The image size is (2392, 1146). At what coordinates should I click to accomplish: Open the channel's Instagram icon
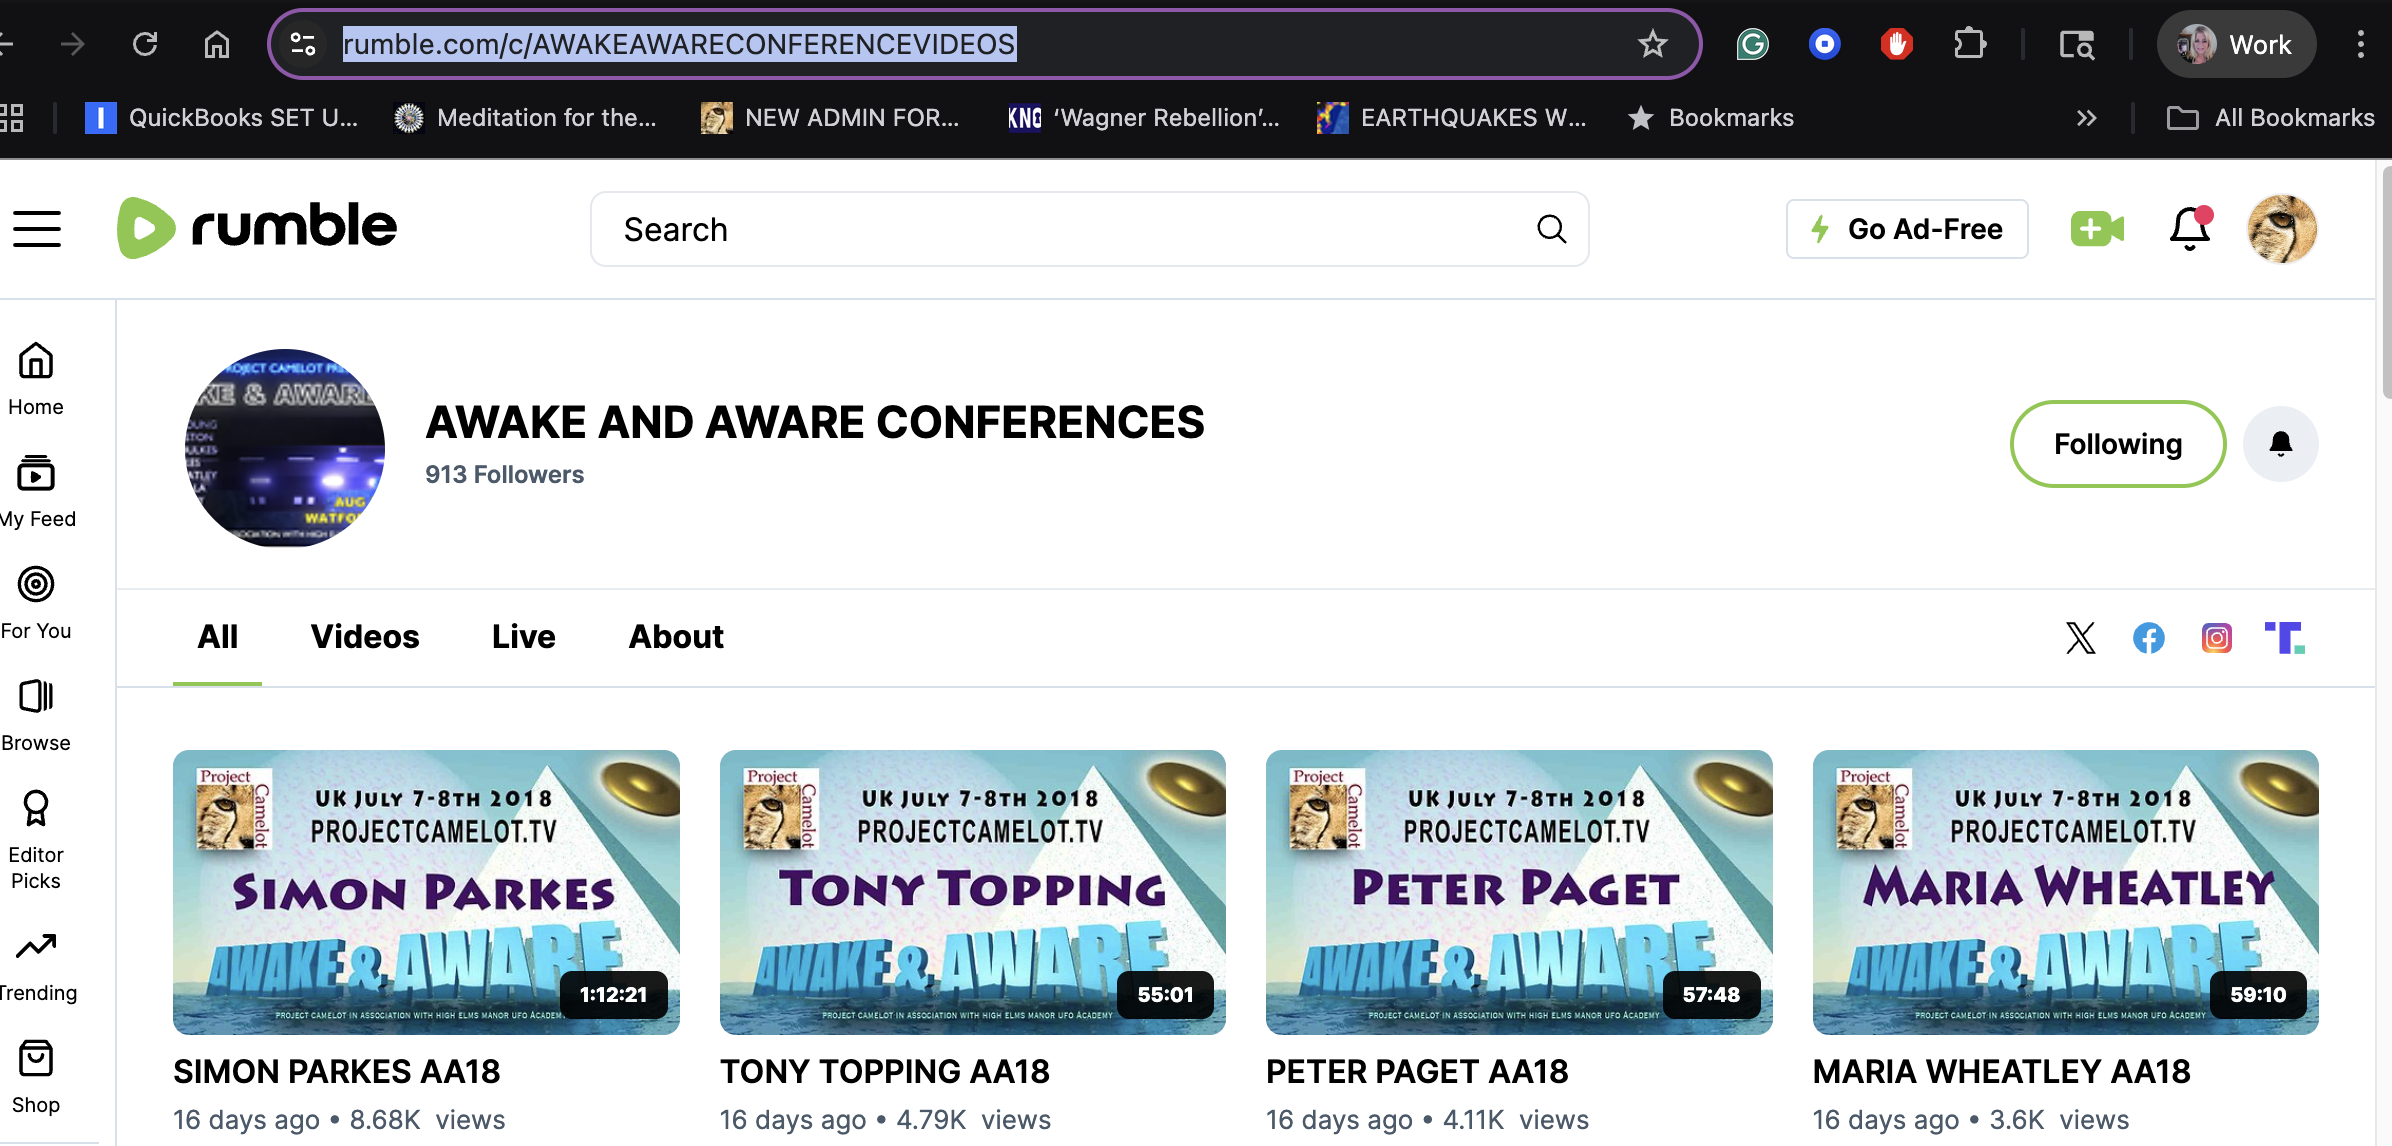pos(2216,637)
